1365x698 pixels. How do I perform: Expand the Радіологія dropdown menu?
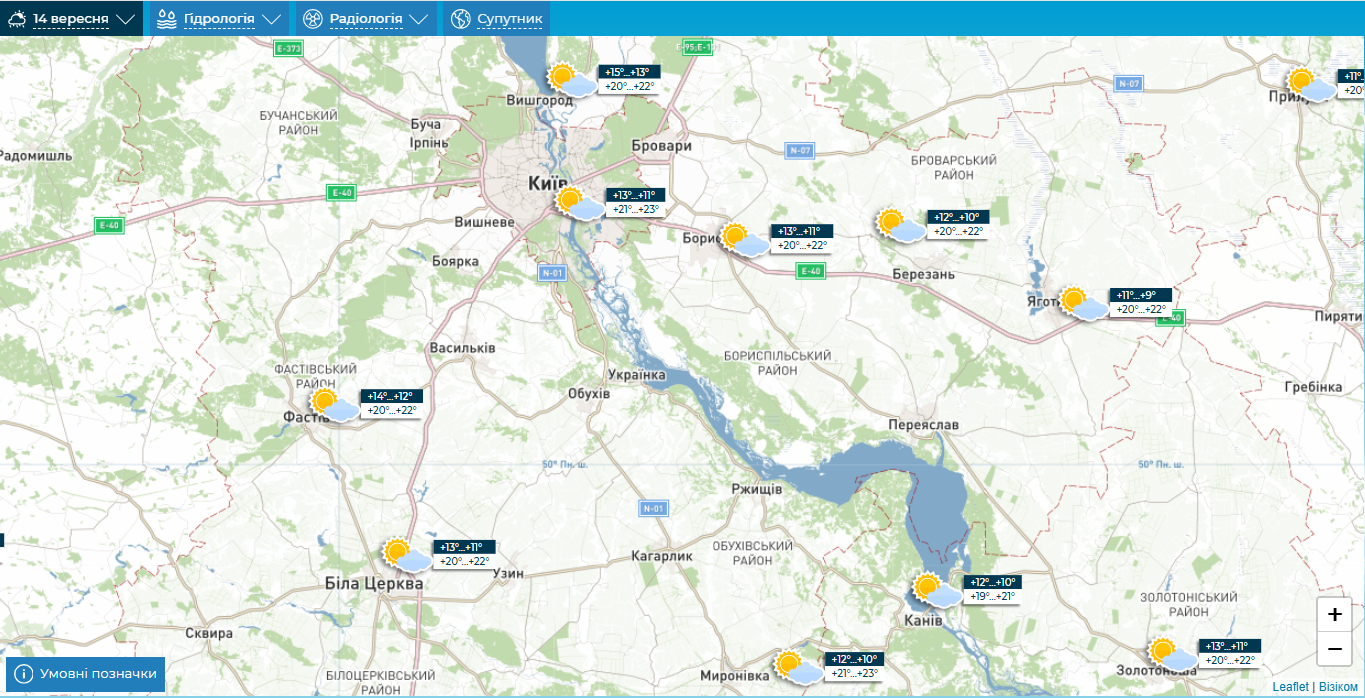click(x=366, y=19)
